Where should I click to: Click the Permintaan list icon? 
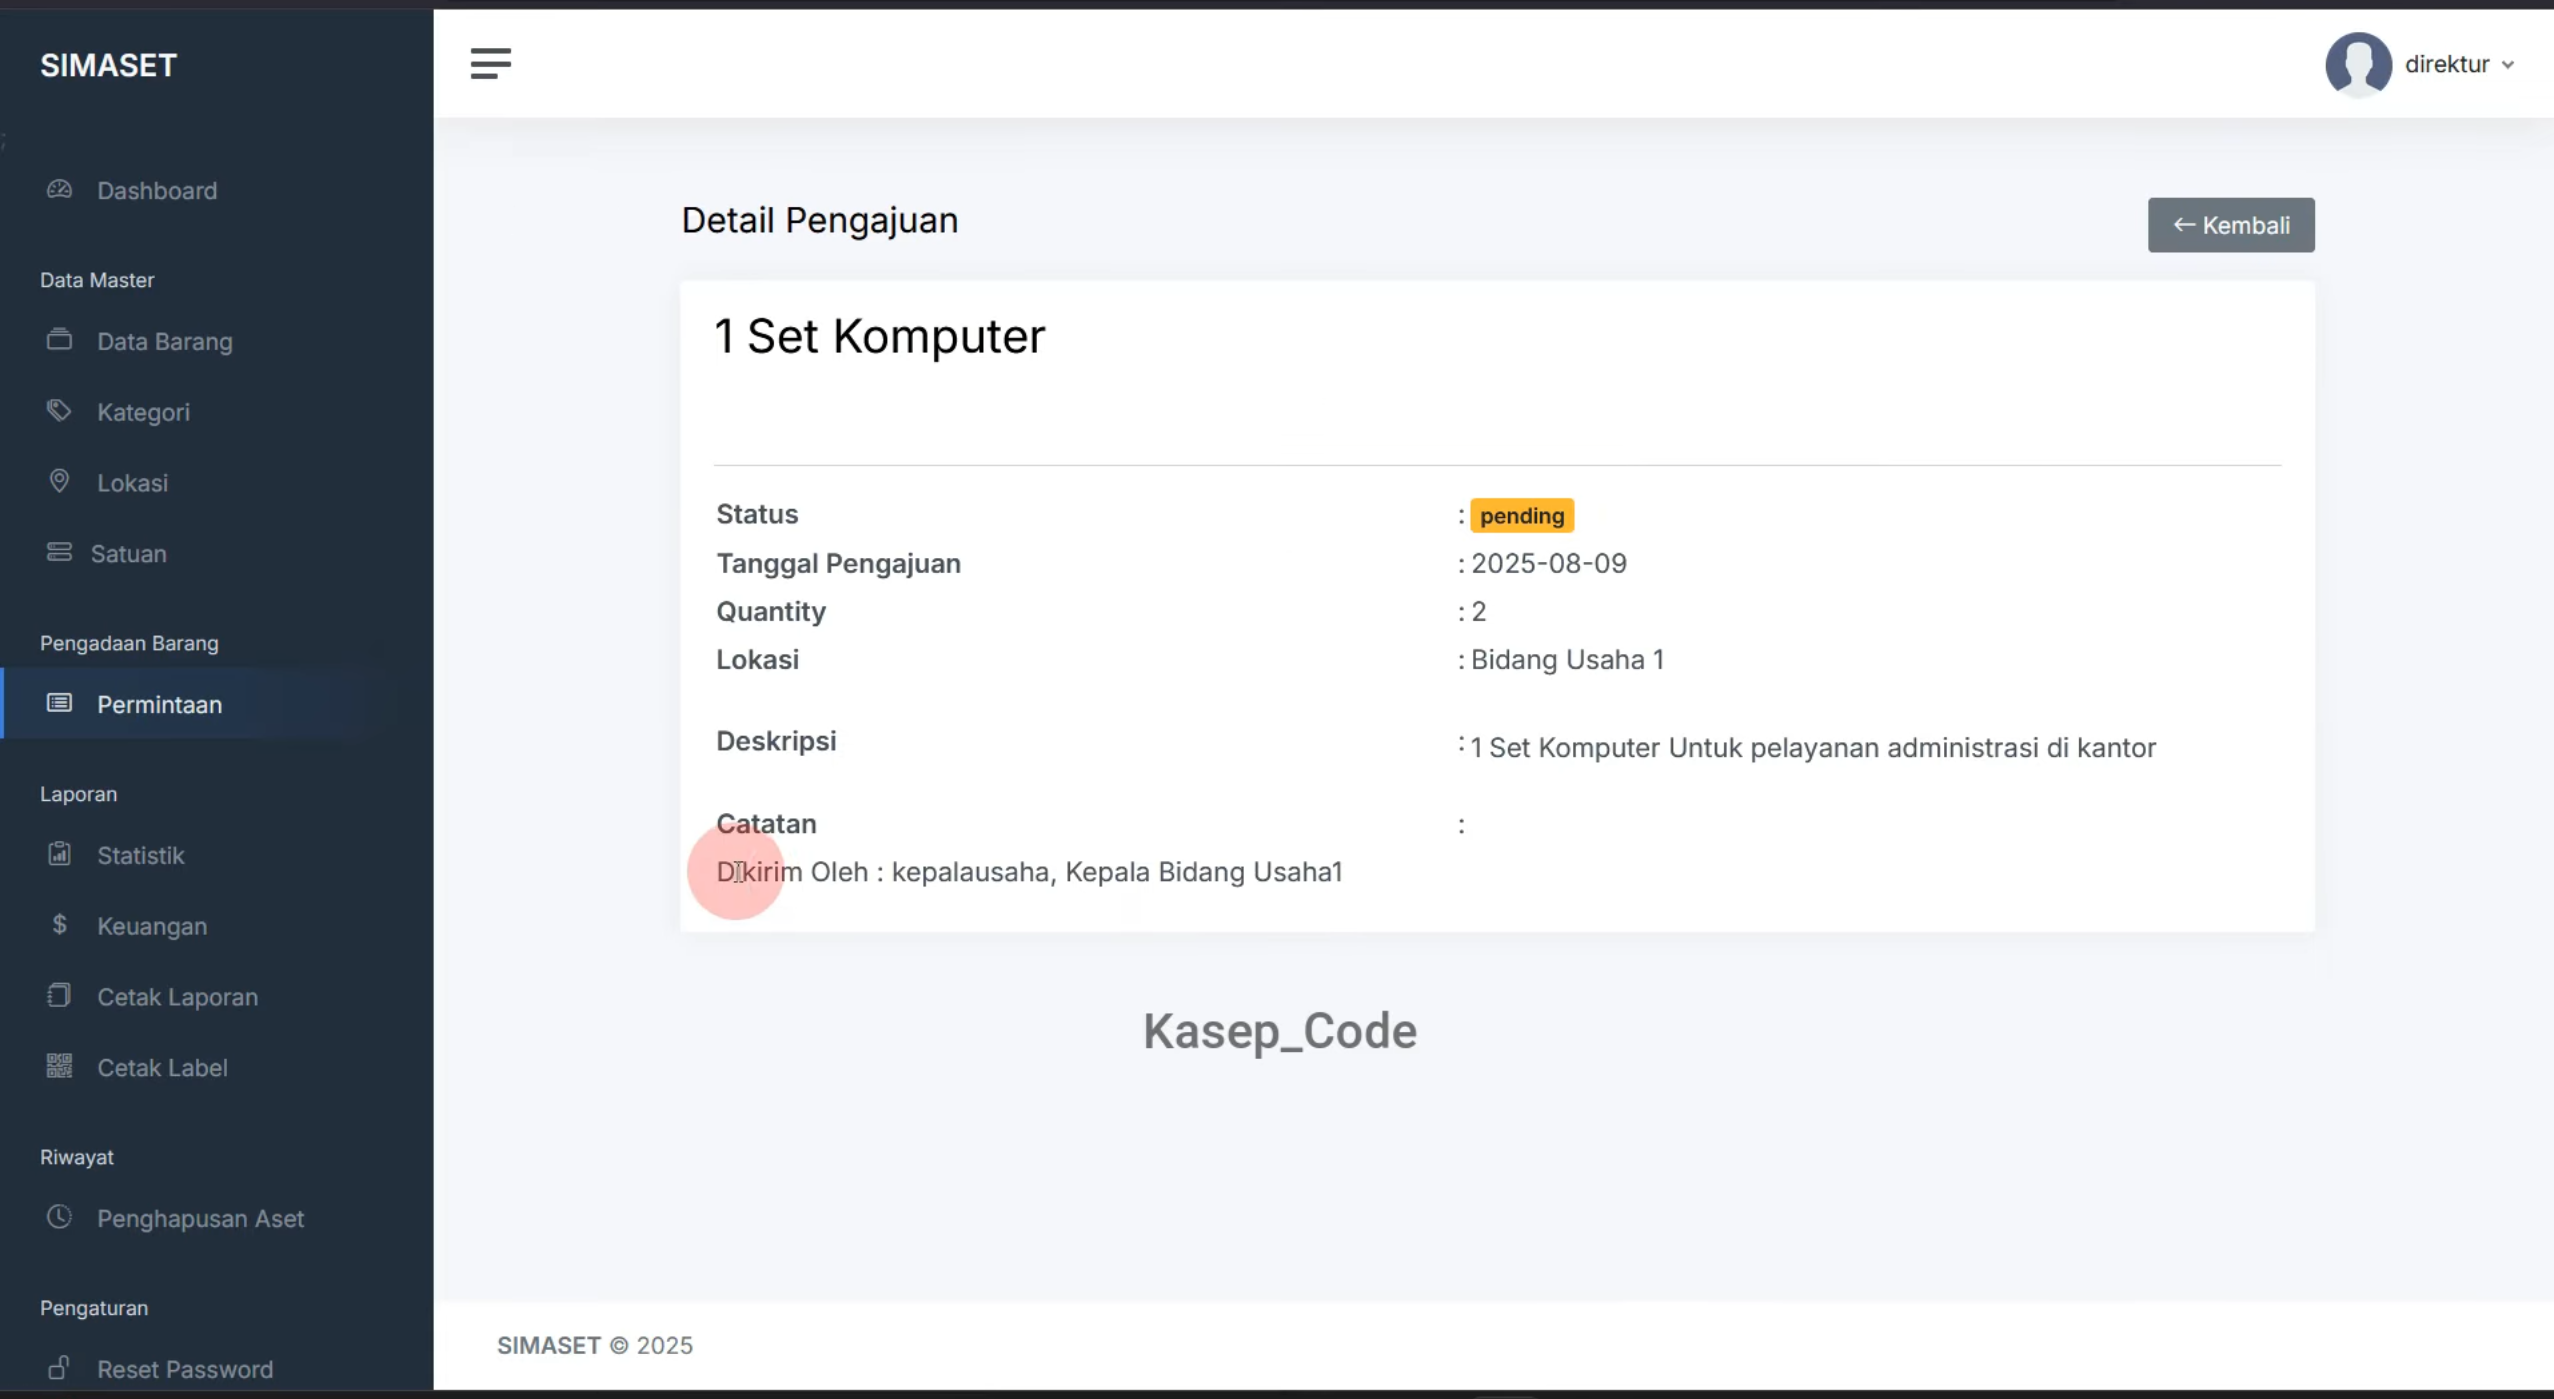59,703
